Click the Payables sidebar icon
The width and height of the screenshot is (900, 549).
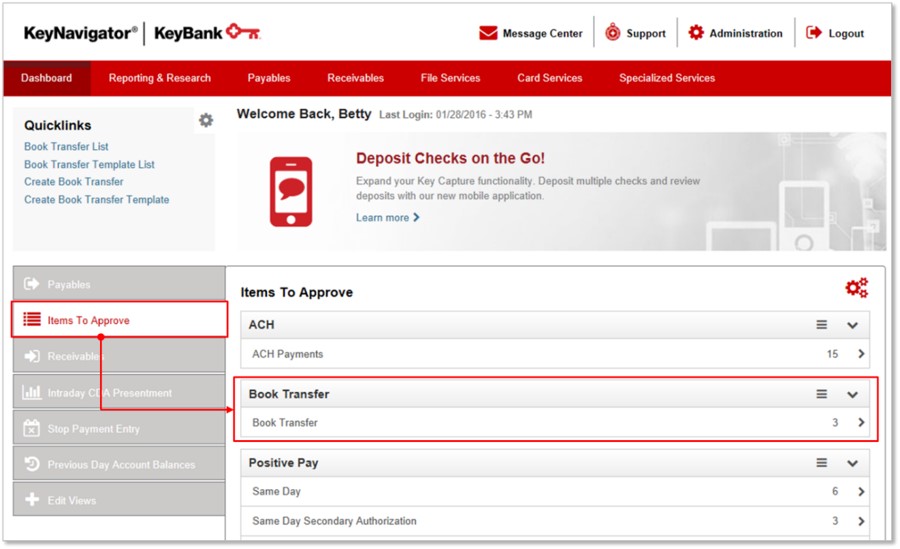click(32, 284)
